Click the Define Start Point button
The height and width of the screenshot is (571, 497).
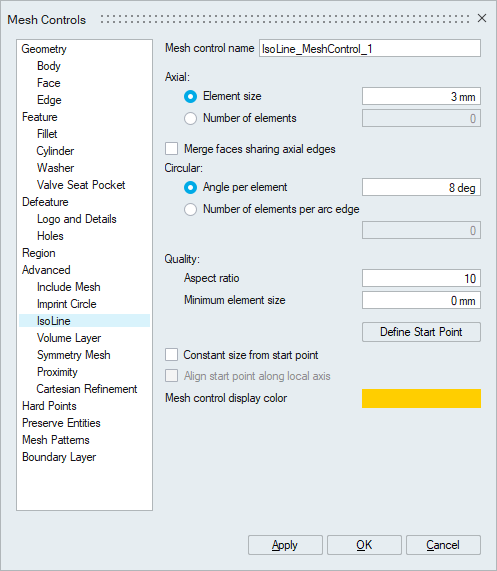click(421, 332)
